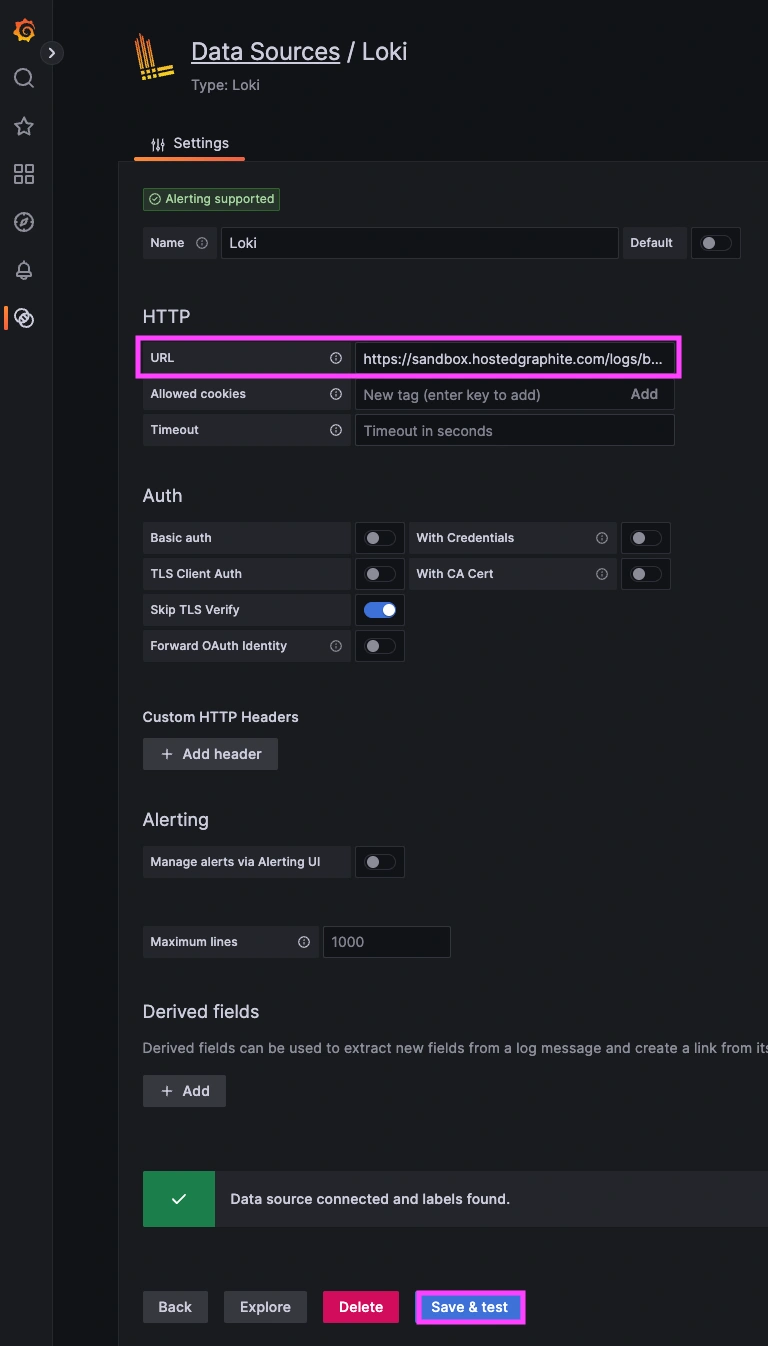Toggle the Default data source switch
This screenshot has width=768, height=1346.
click(716, 243)
